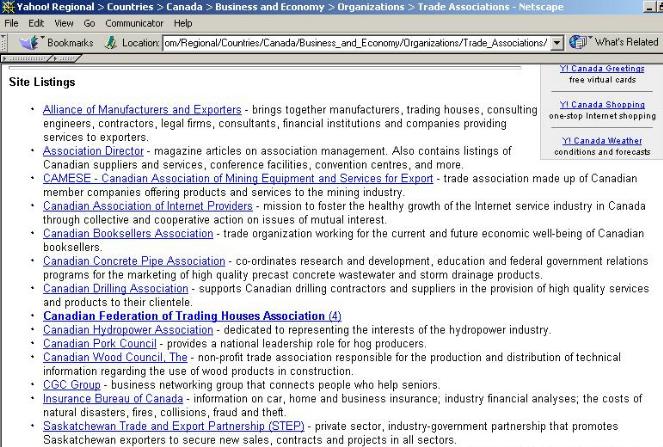Open the Edit menu
Image resolution: width=663 pixels, height=447 pixels.
(x=36, y=23)
